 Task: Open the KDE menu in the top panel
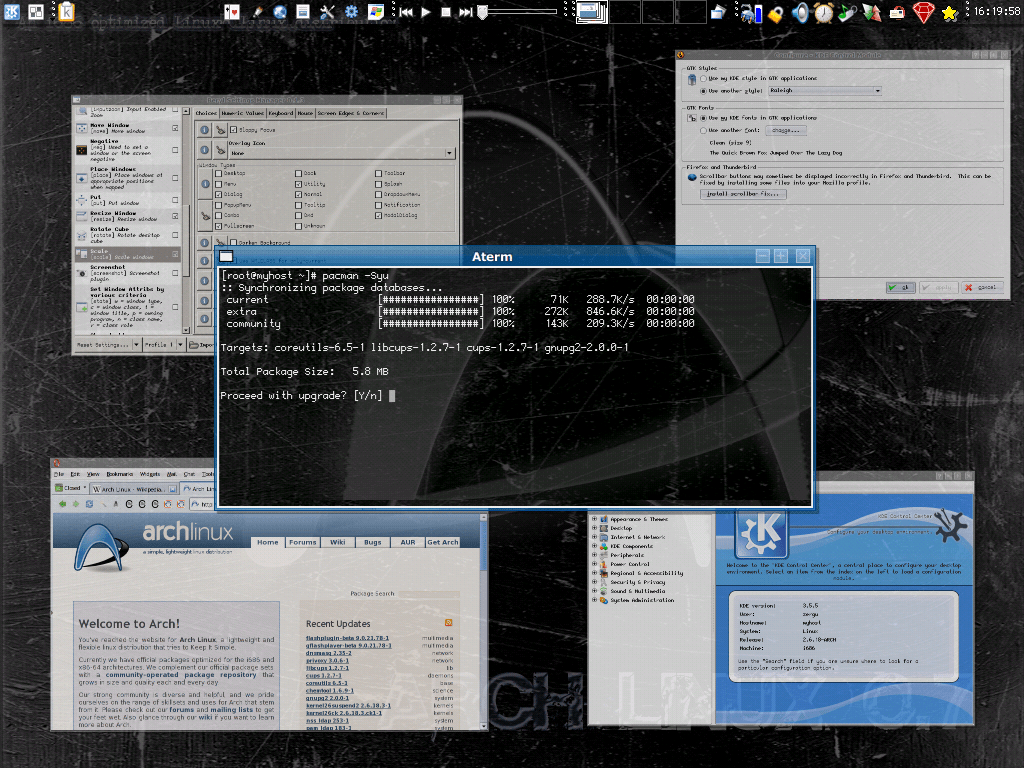point(12,12)
